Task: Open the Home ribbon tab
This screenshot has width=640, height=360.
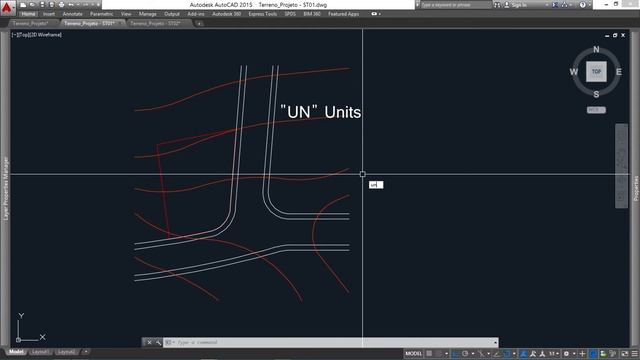Action: (28, 14)
